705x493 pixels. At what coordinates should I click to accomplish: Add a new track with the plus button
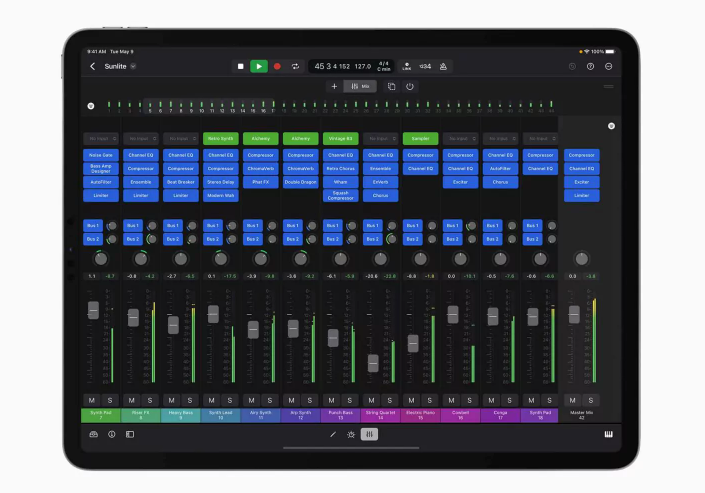[x=334, y=86]
